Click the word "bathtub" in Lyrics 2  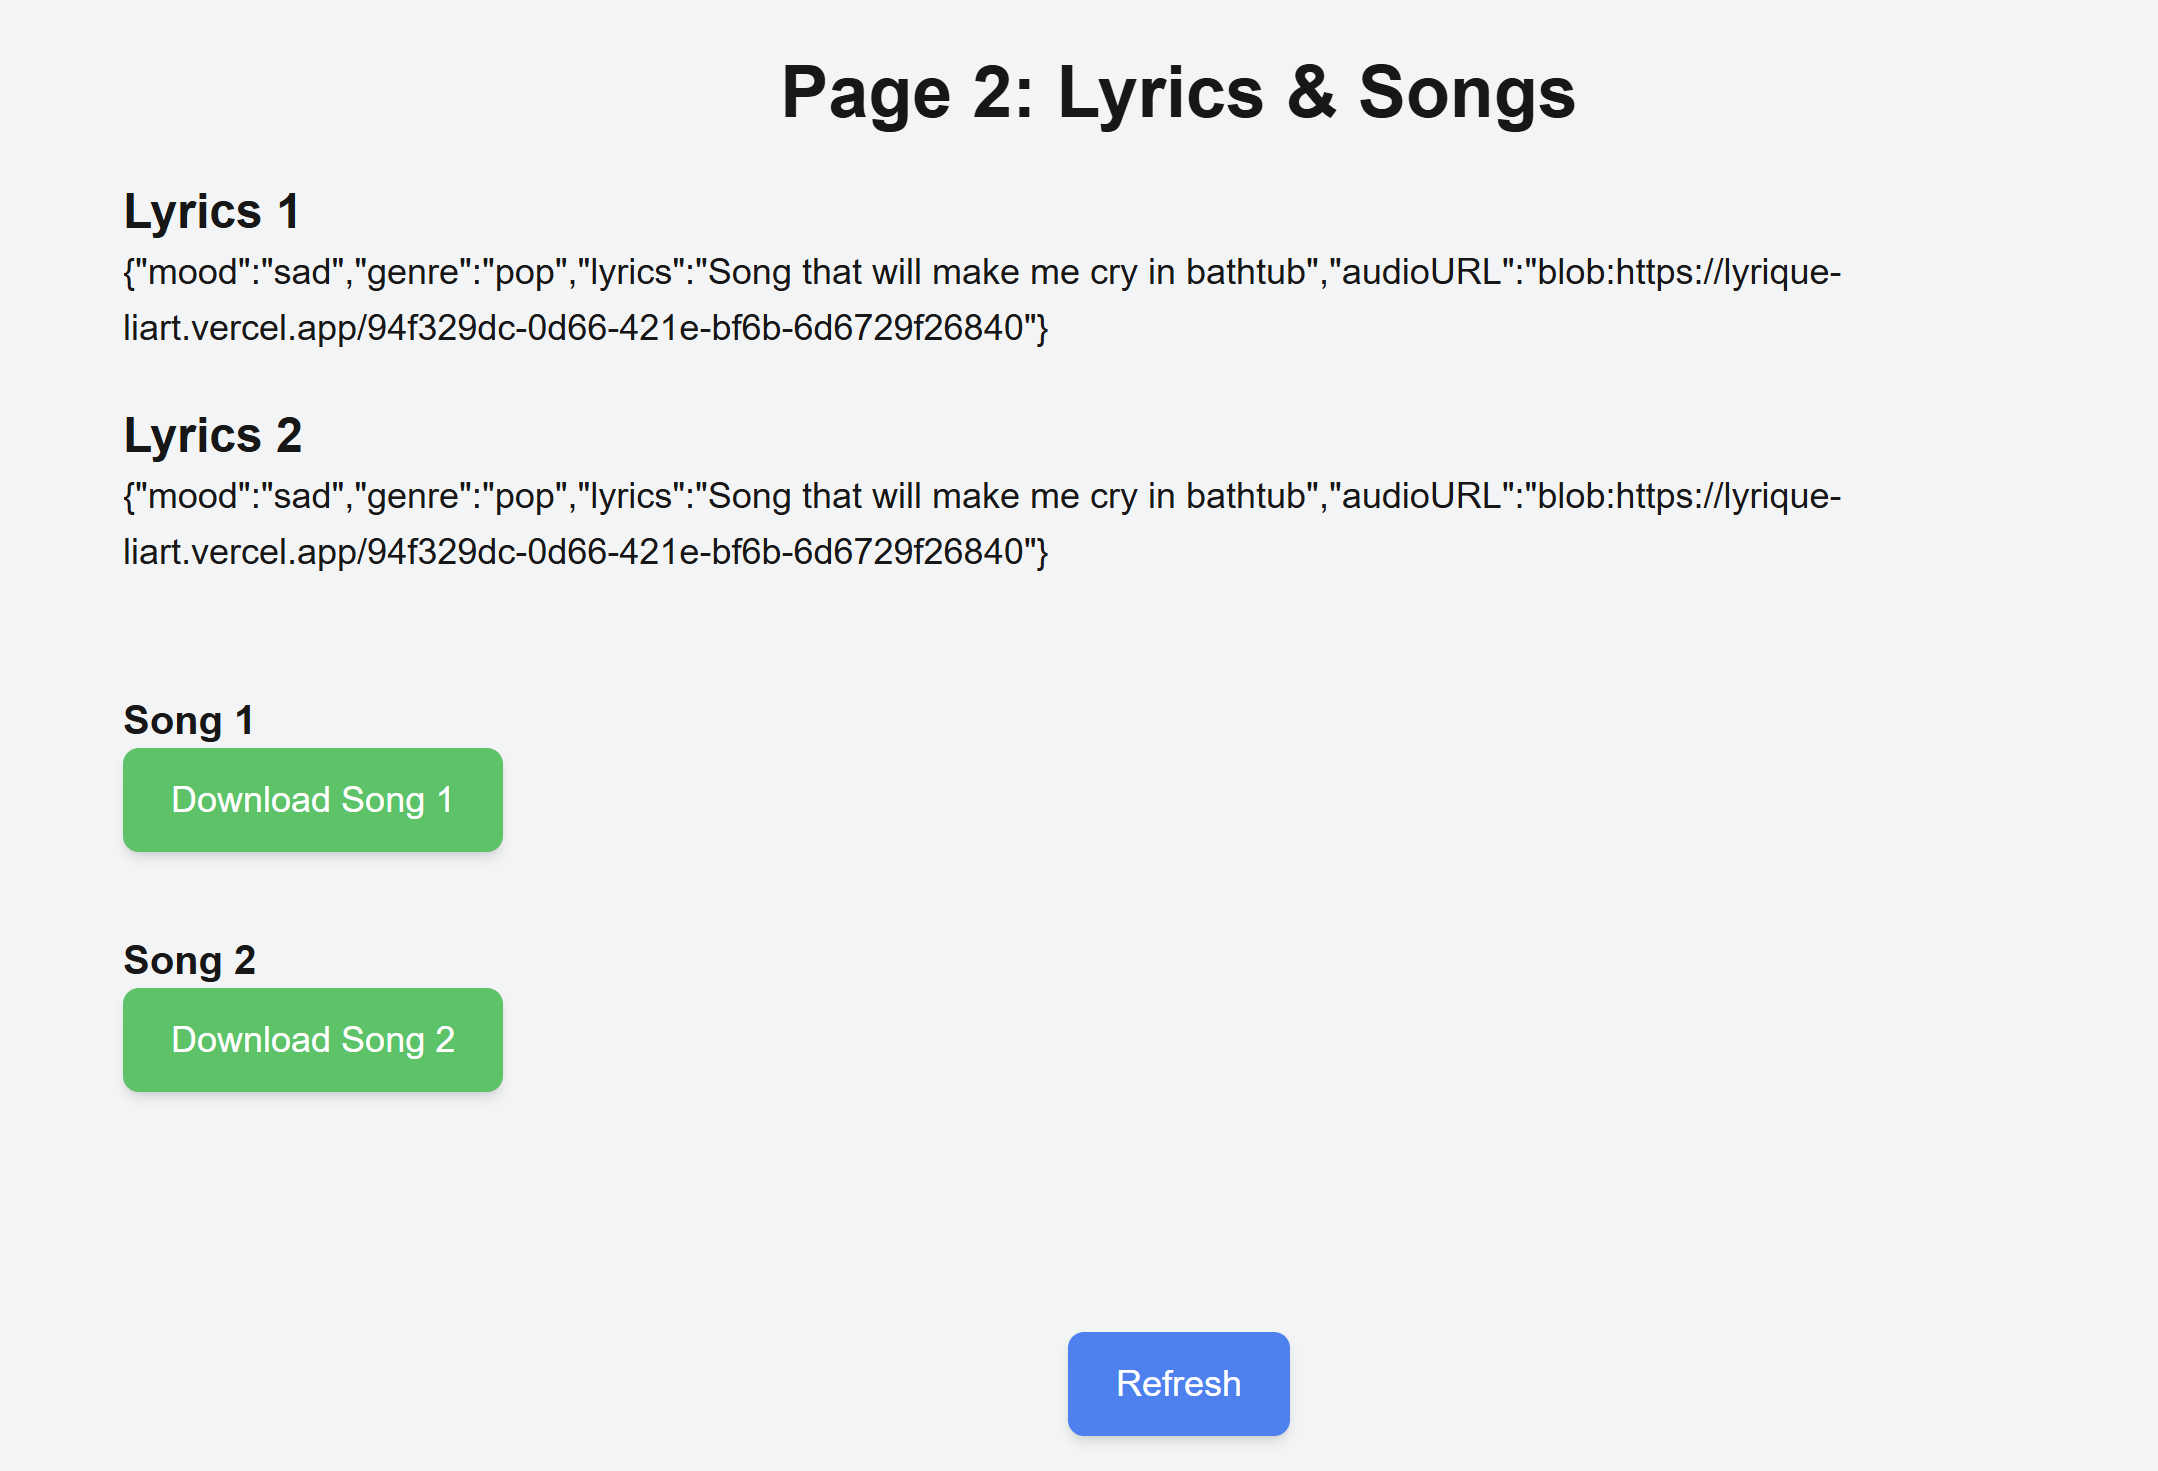[1245, 496]
